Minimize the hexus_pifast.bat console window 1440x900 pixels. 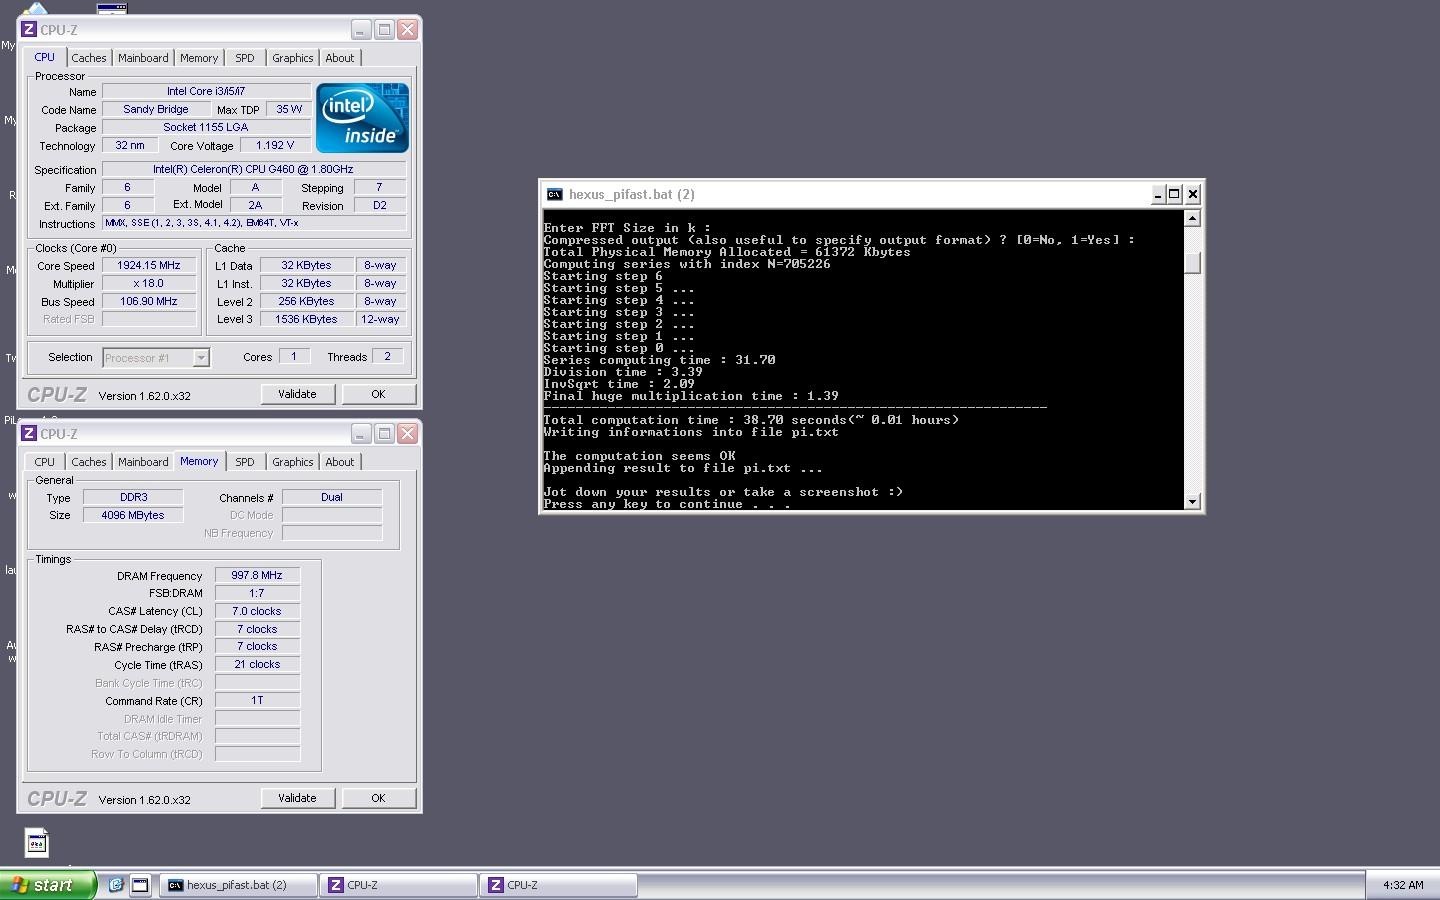point(1157,194)
